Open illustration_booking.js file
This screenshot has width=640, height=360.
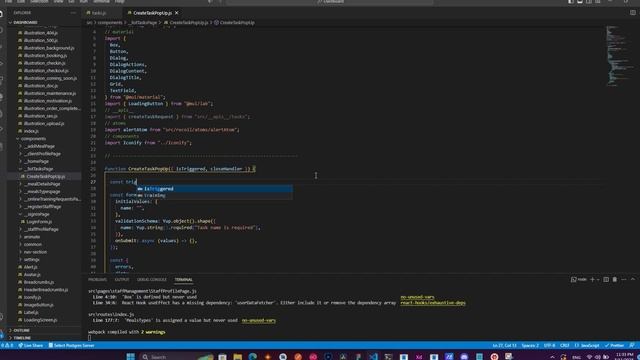pos(45,56)
